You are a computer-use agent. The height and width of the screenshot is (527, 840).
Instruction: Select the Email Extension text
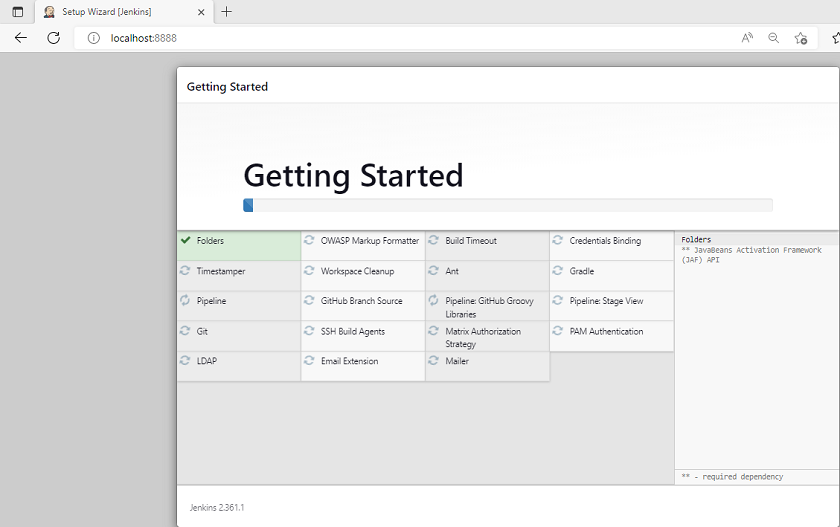[x=349, y=360]
